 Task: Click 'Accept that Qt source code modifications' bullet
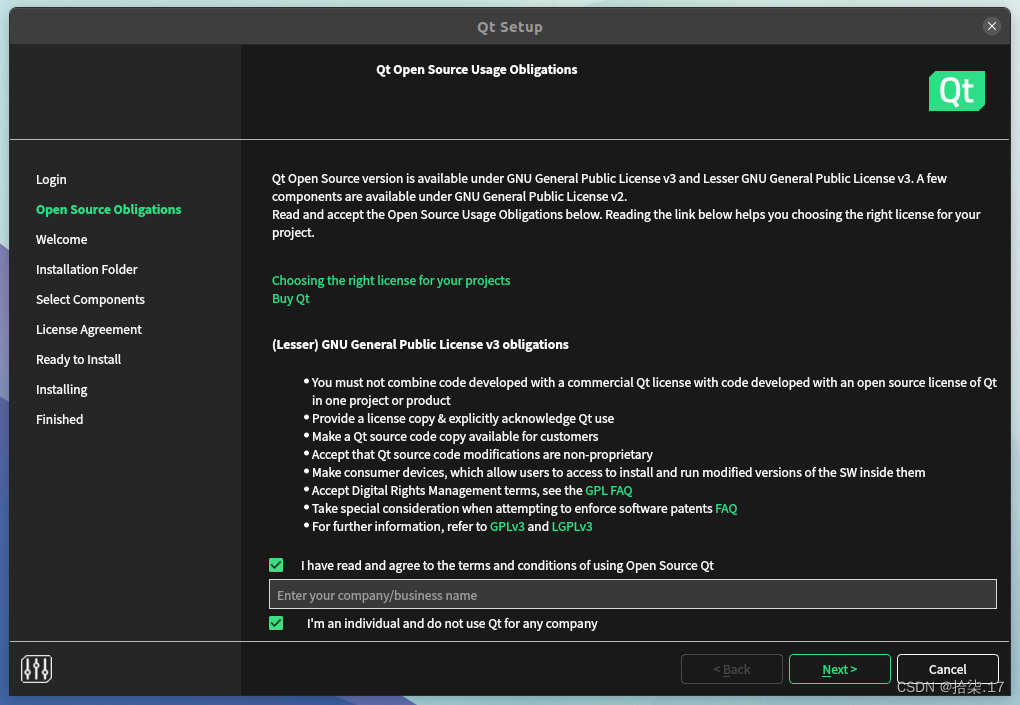click(482, 455)
